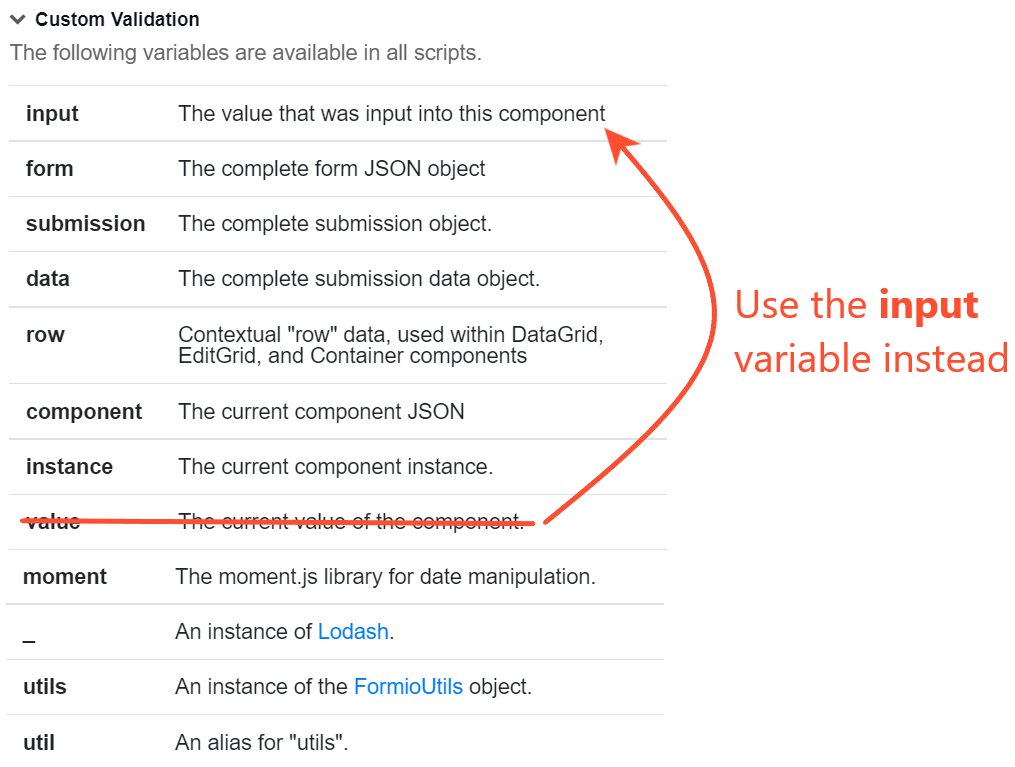The width and height of the screenshot is (1015, 767).
Task: Click the row variable label
Action: (45, 335)
